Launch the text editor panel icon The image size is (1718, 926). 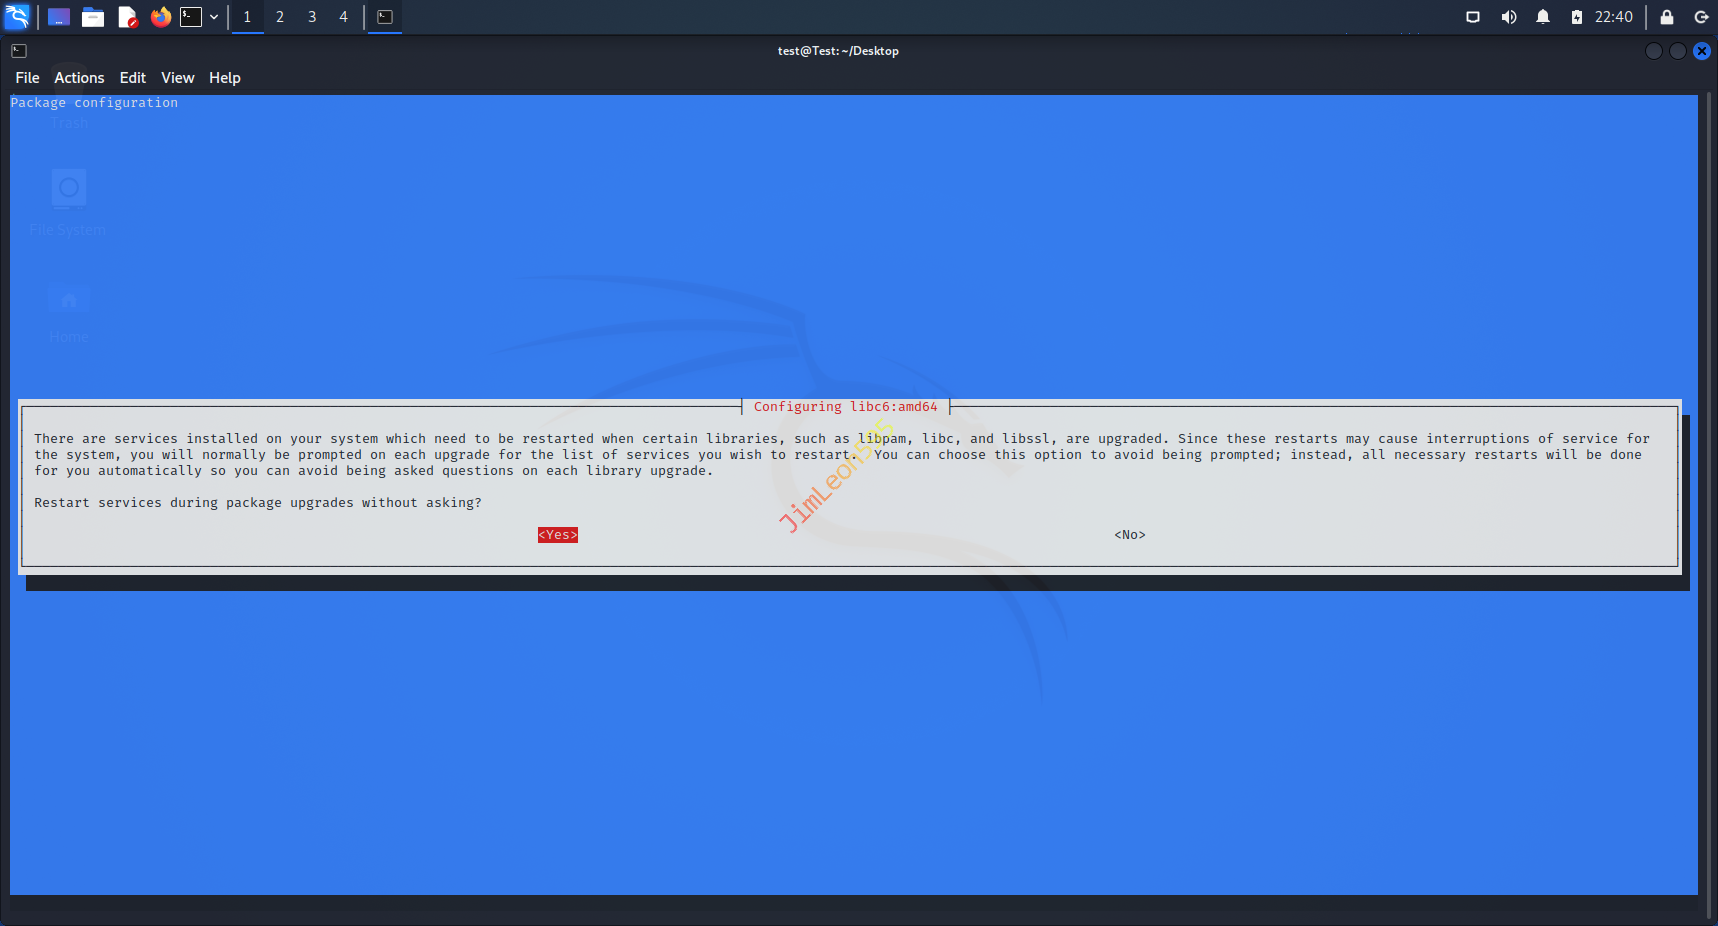pos(127,17)
